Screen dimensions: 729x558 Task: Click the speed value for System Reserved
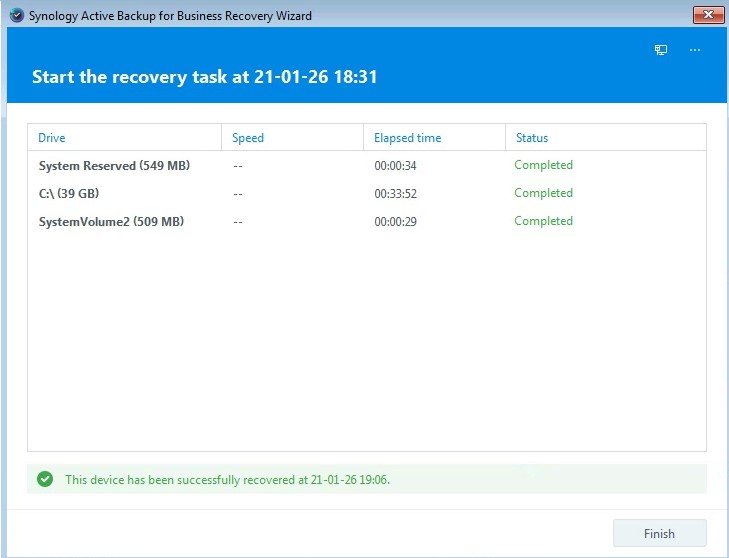click(238, 166)
